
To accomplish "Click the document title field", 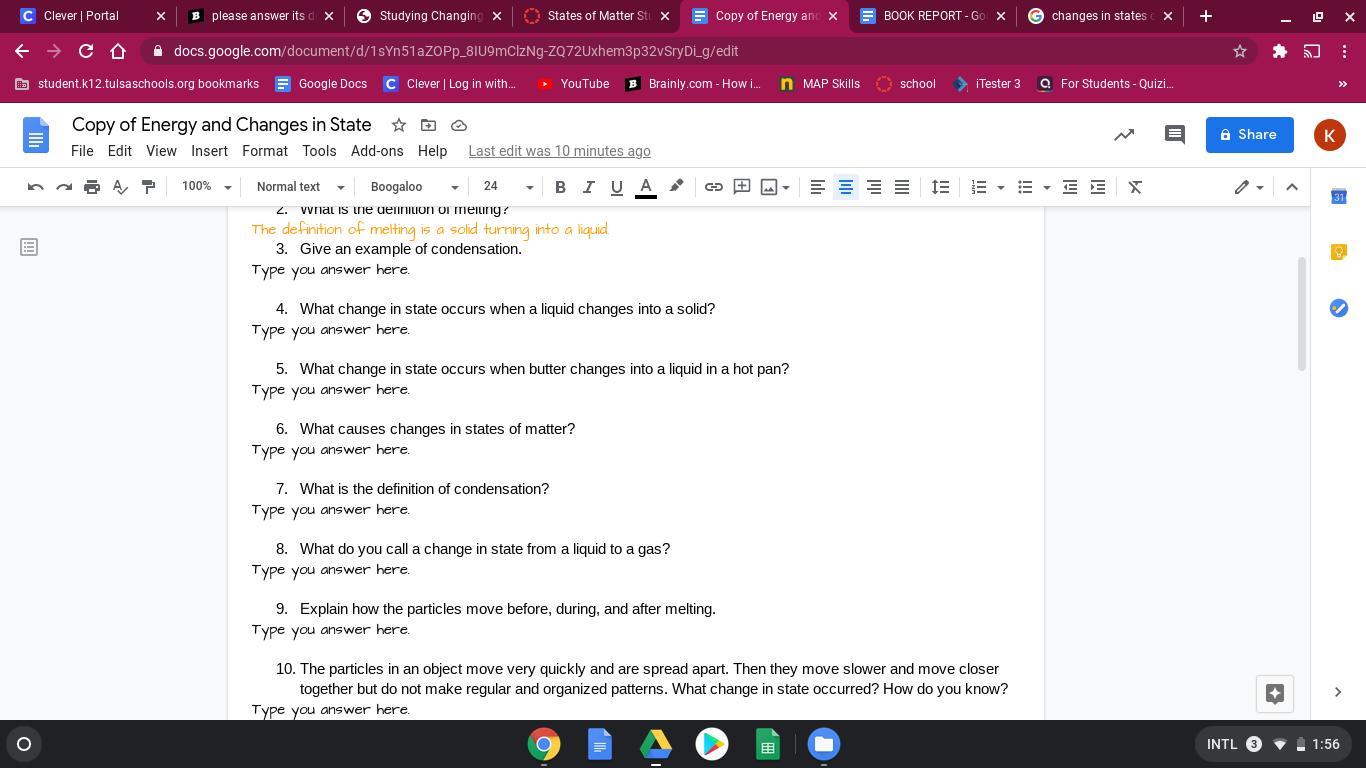I will tap(222, 125).
